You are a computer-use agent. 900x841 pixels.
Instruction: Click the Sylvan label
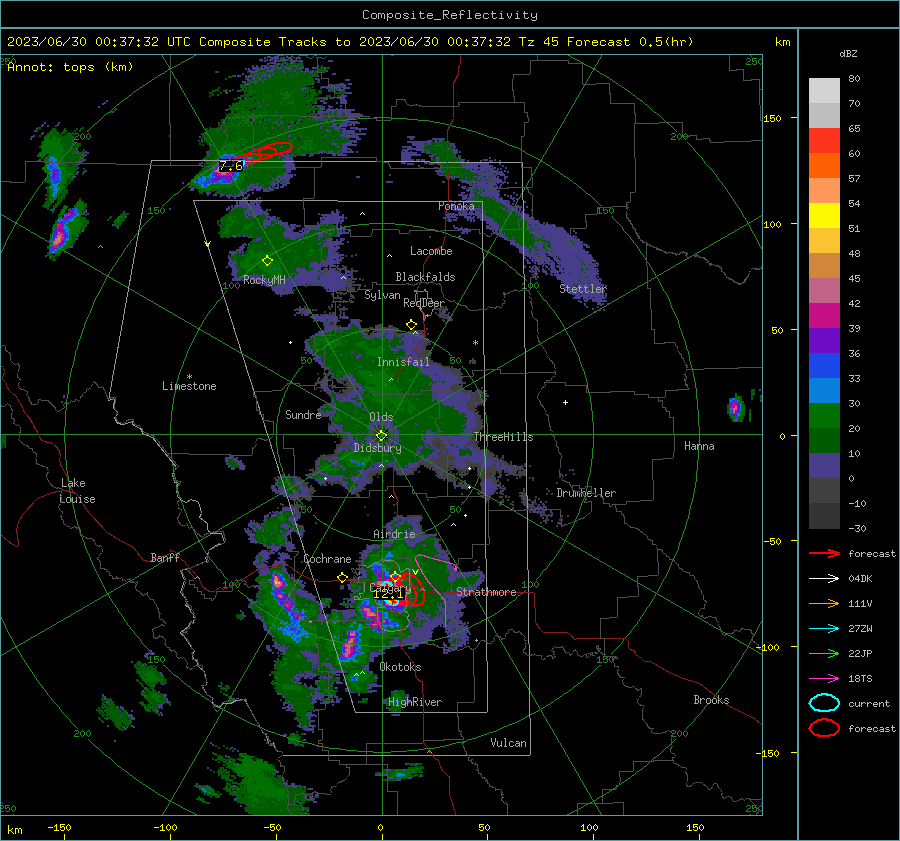(382, 295)
